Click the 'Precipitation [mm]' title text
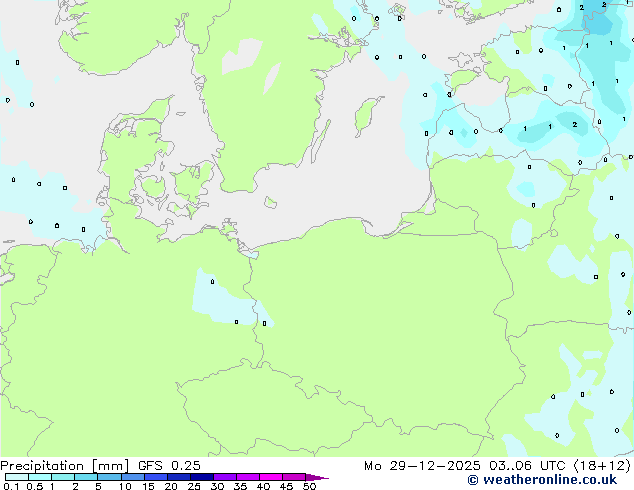The image size is (634, 490). click(64, 466)
